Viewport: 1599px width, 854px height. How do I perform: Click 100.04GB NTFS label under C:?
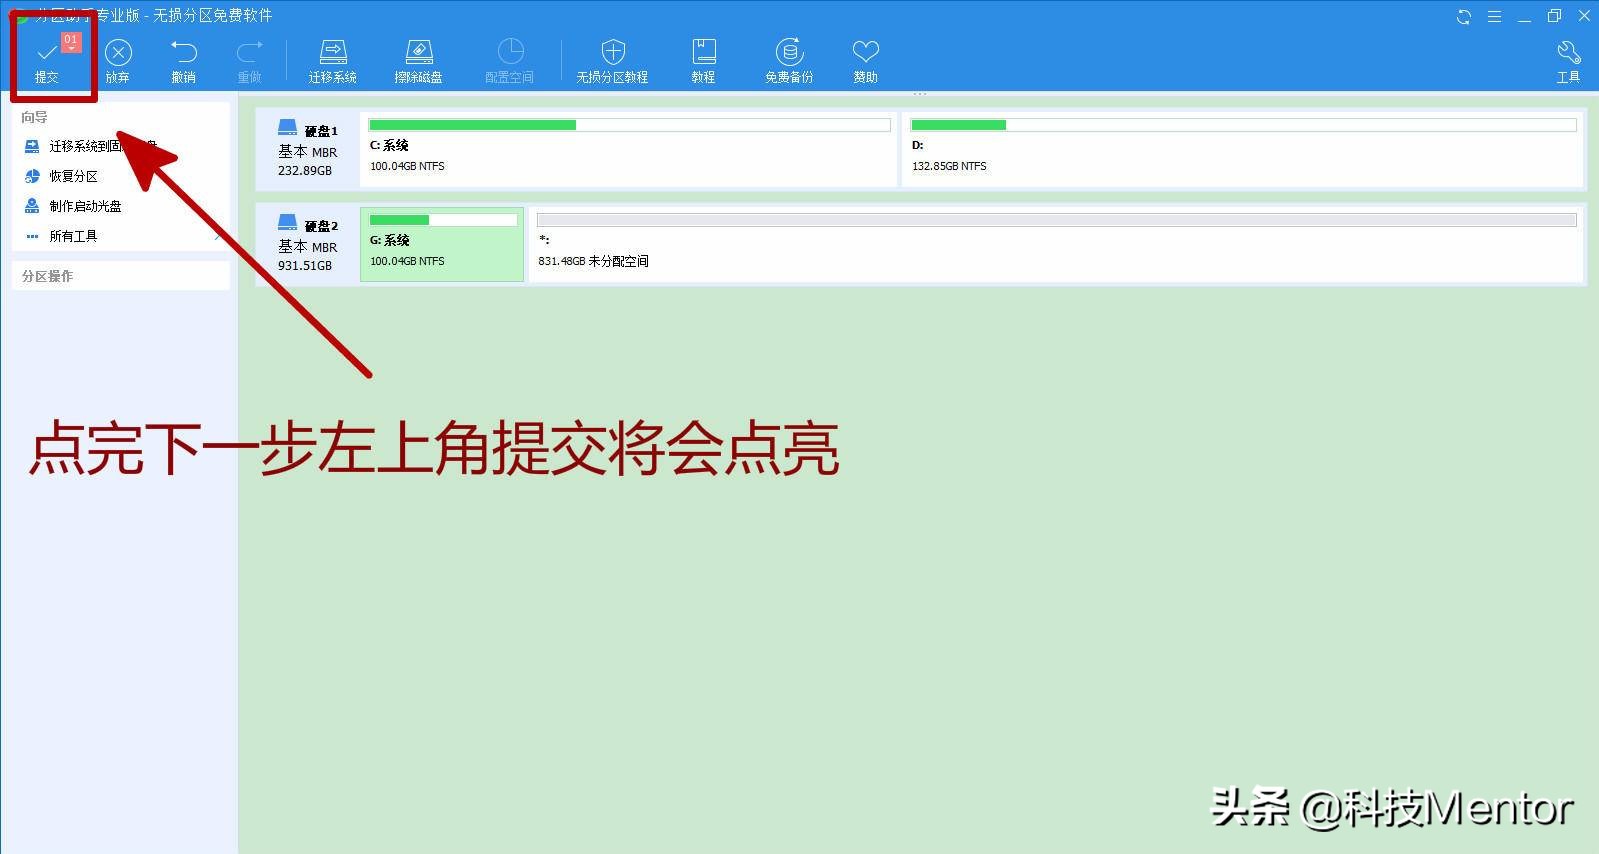tap(407, 166)
